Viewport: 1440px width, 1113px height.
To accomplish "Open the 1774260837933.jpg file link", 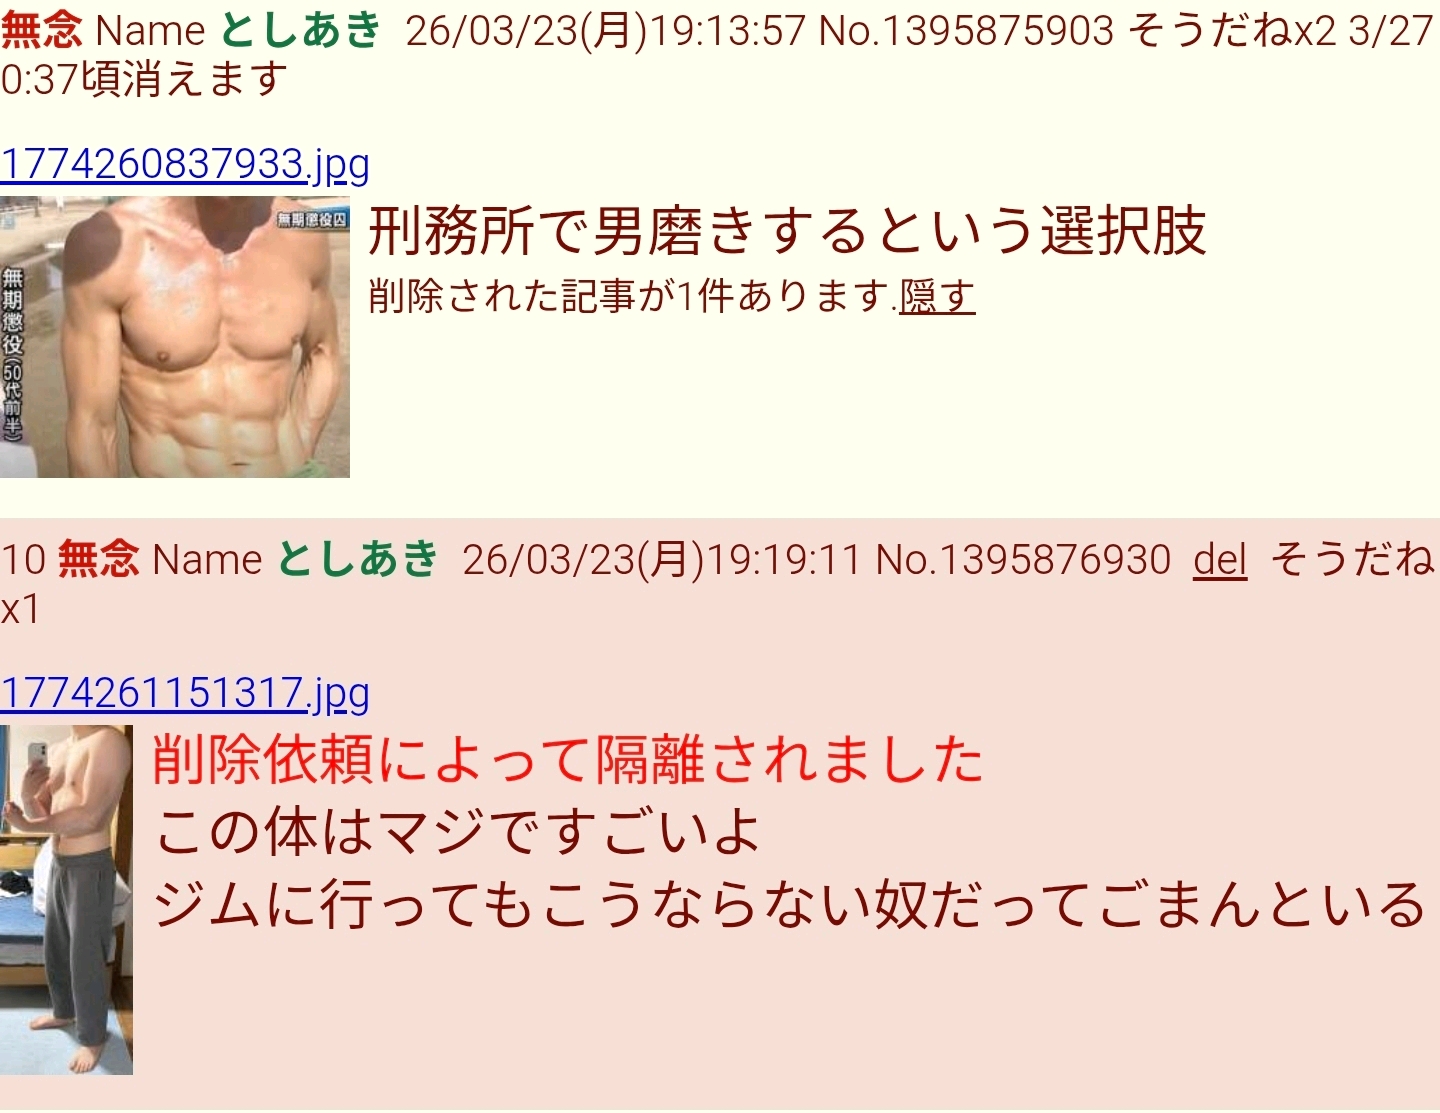I will [185, 164].
